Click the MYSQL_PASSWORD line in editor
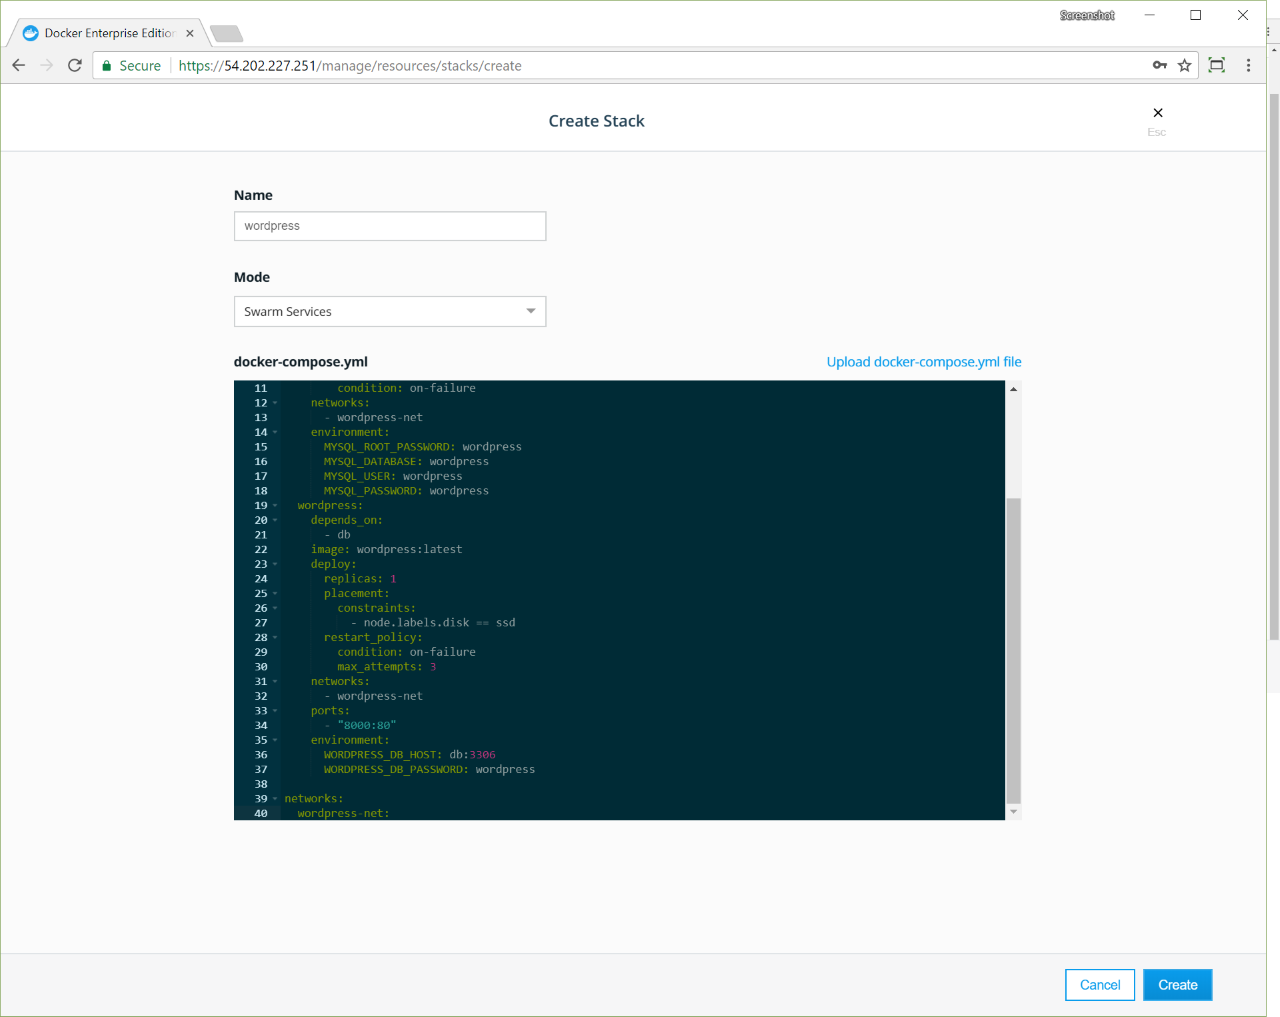 coord(406,491)
